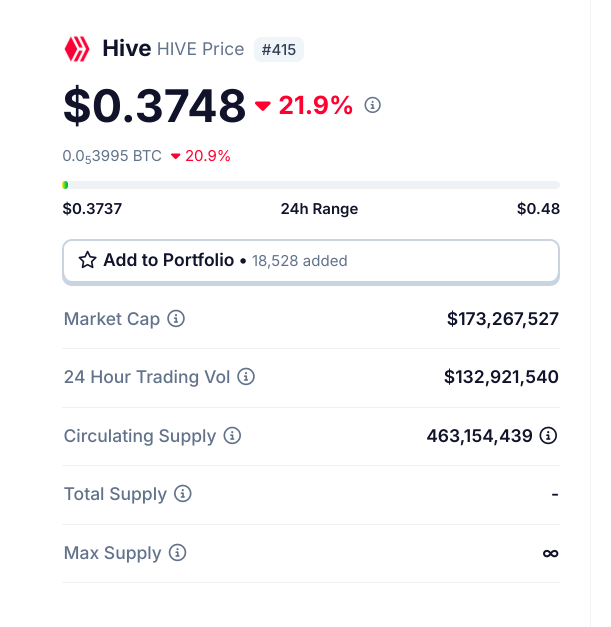Click the $0.3748 price value
This screenshot has height=627, width=611.
coord(154,106)
